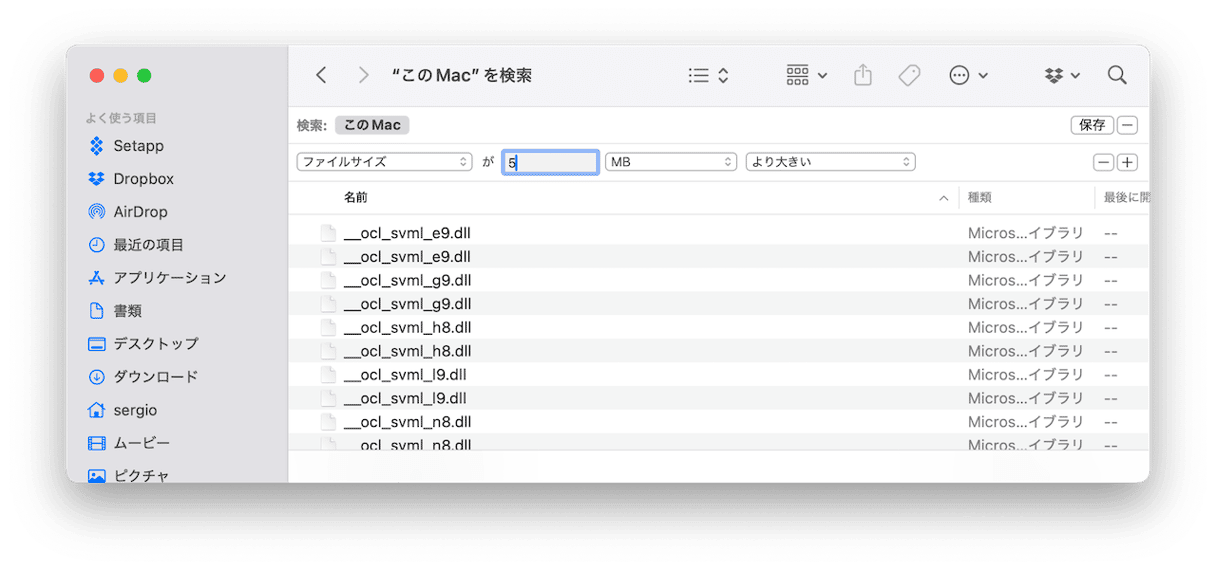Open AirDrop in the sidebar
This screenshot has width=1216, height=570.
point(140,212)
